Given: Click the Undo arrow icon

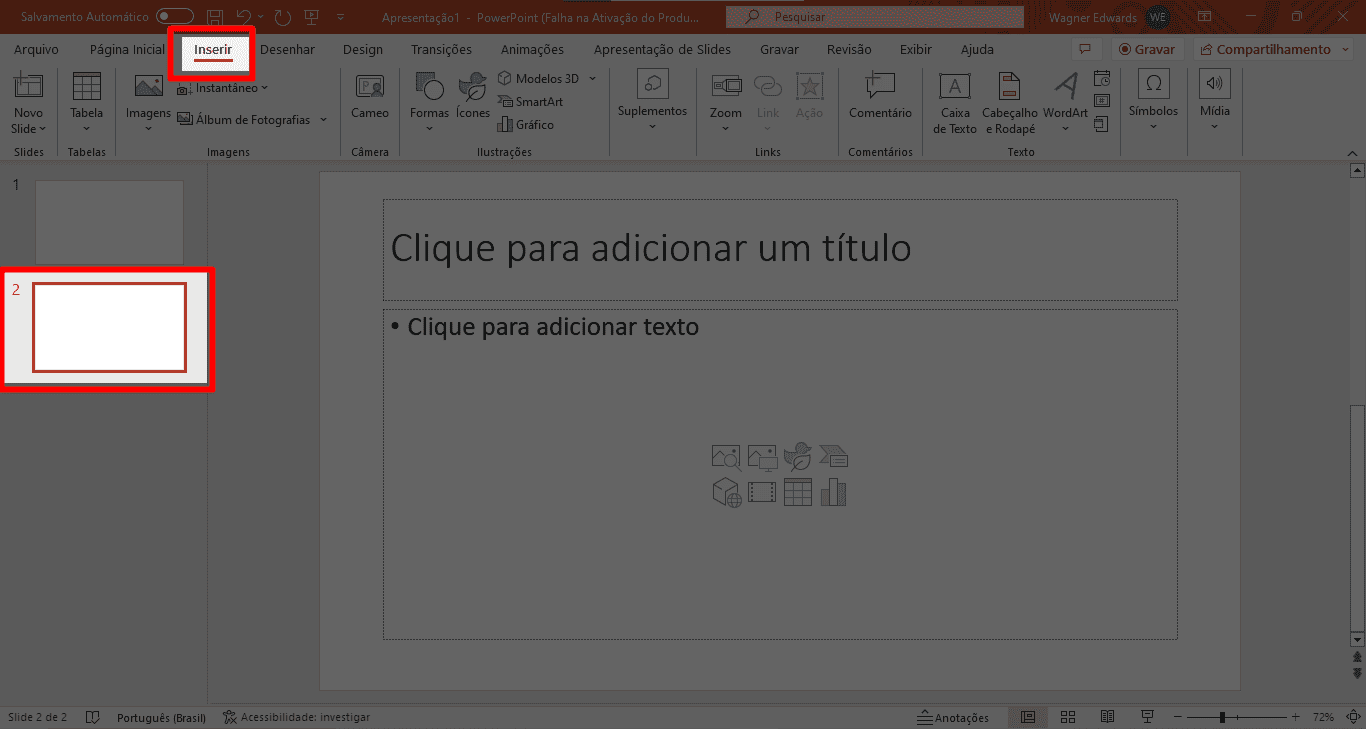Looking at the screenshot, I should point(243,17).
